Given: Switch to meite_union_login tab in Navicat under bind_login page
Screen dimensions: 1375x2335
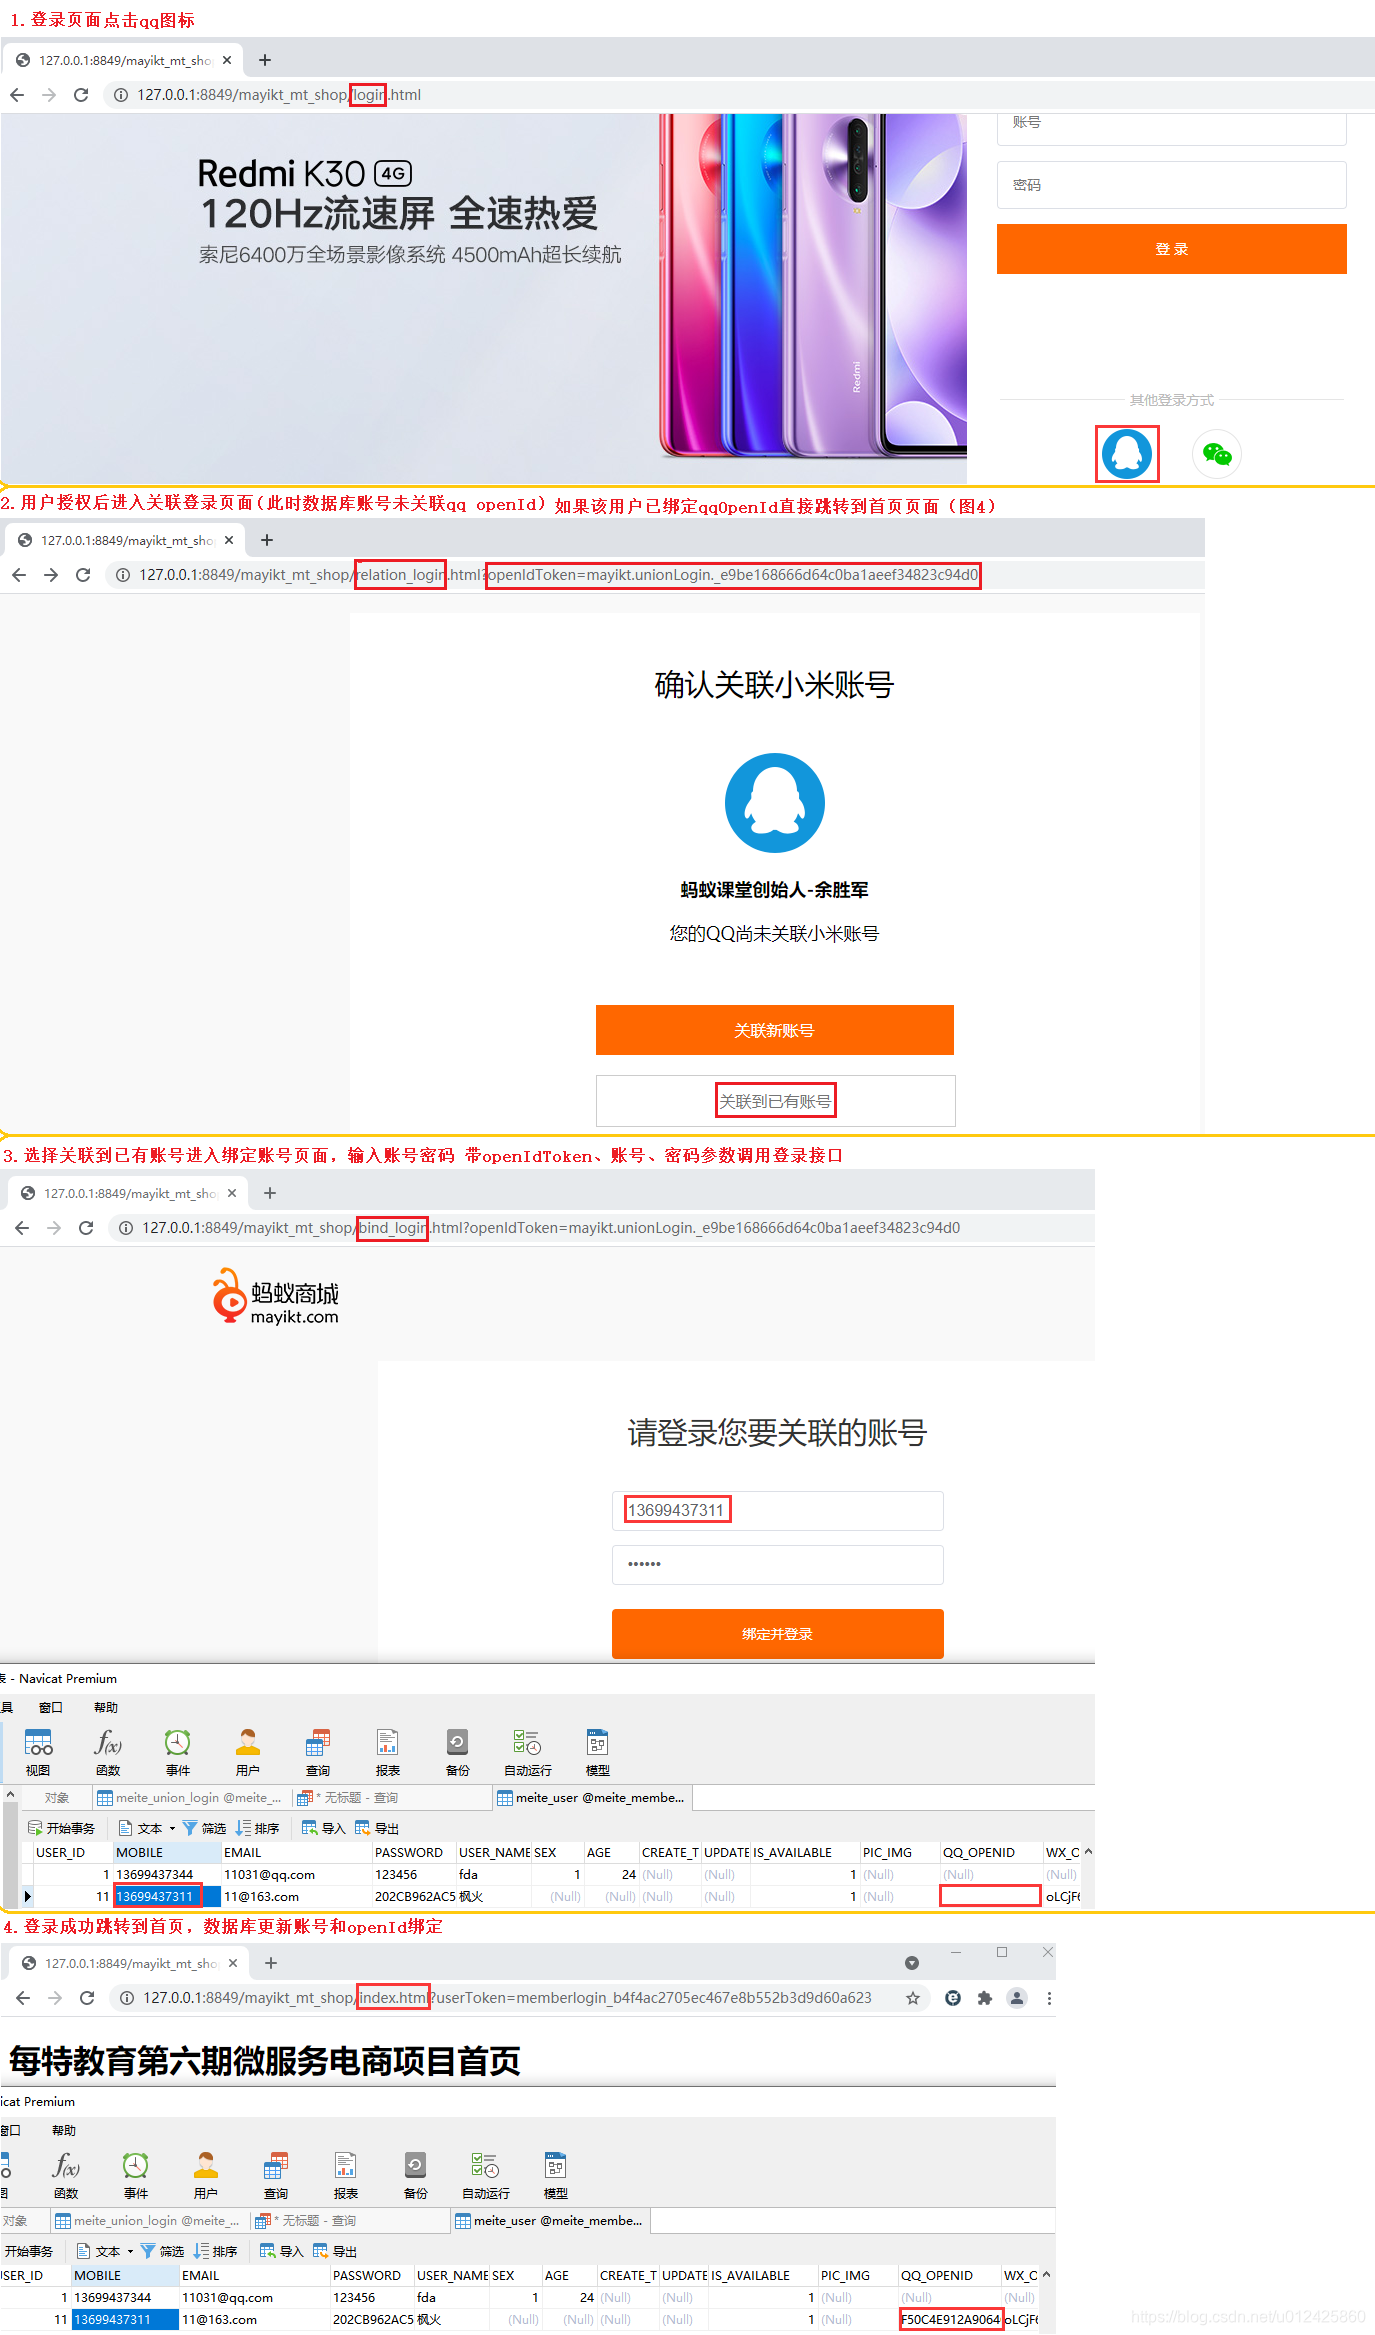Looking at the screenshot, I should pos(190,1797).
